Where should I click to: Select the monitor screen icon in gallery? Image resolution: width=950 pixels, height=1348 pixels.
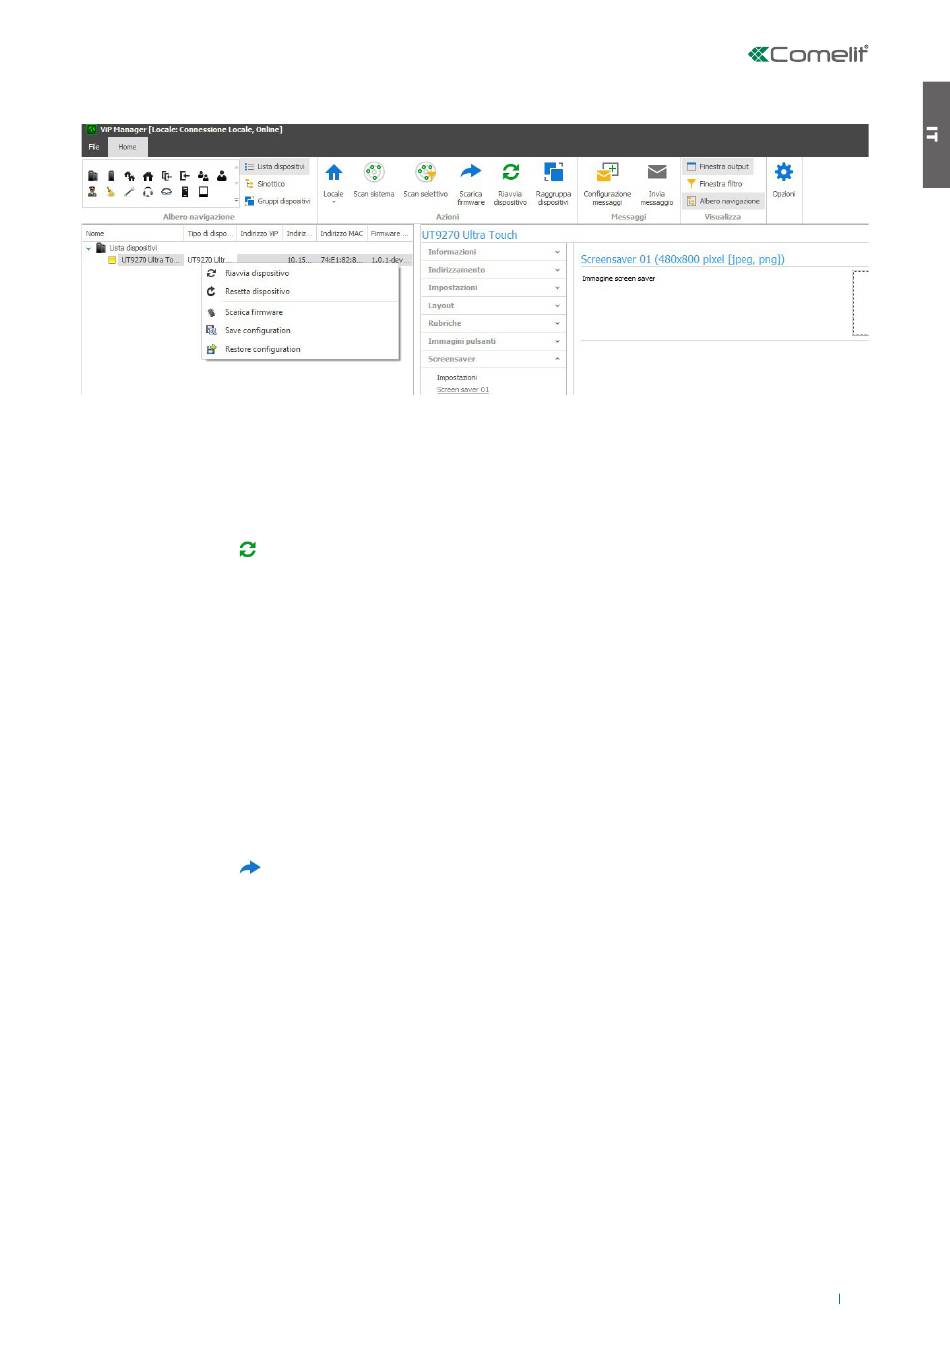pyautogui.click(x=203, y=192)
